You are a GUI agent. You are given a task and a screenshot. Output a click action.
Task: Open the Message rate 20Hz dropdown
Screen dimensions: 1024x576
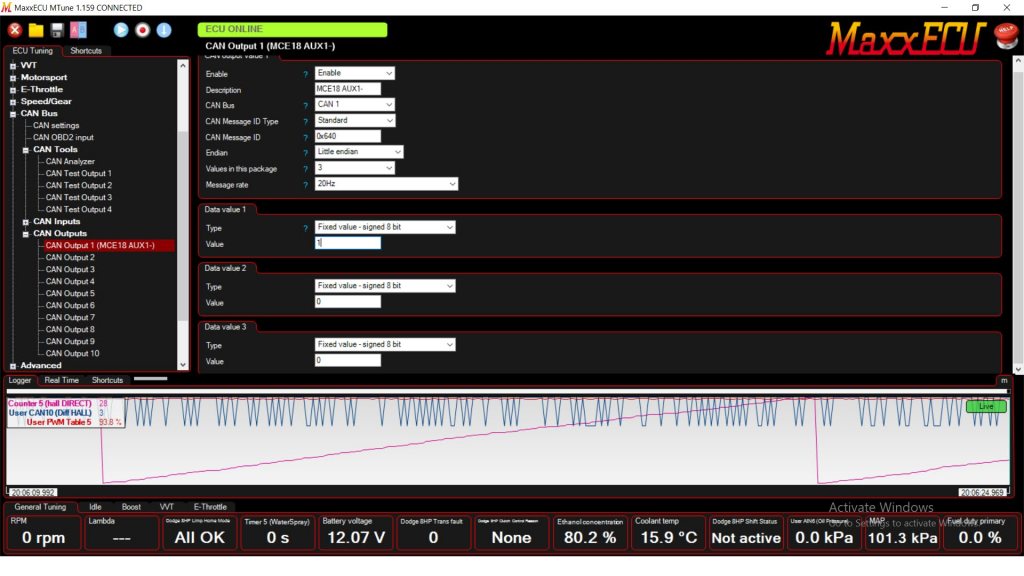pos(386,184)
